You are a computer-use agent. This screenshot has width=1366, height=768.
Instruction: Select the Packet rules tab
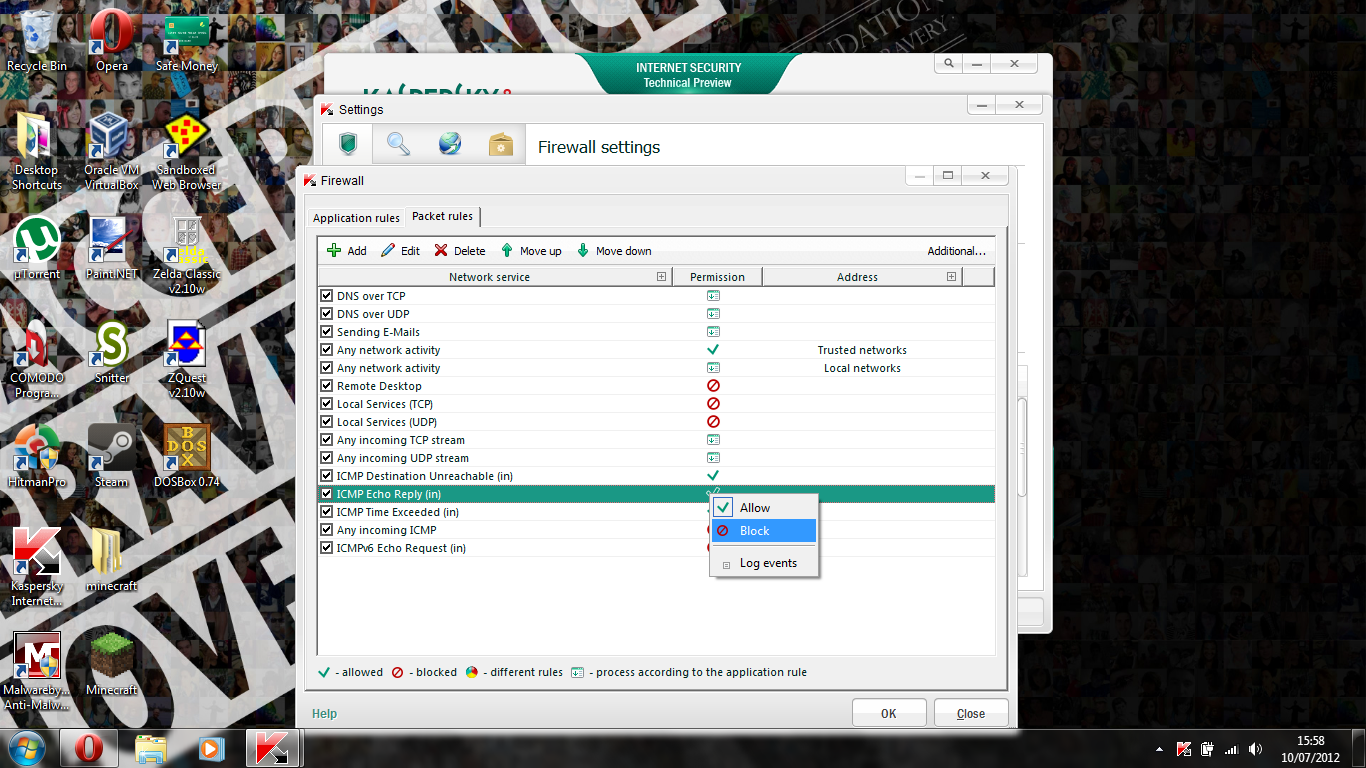pyautogui.click(x=443, y=216)
